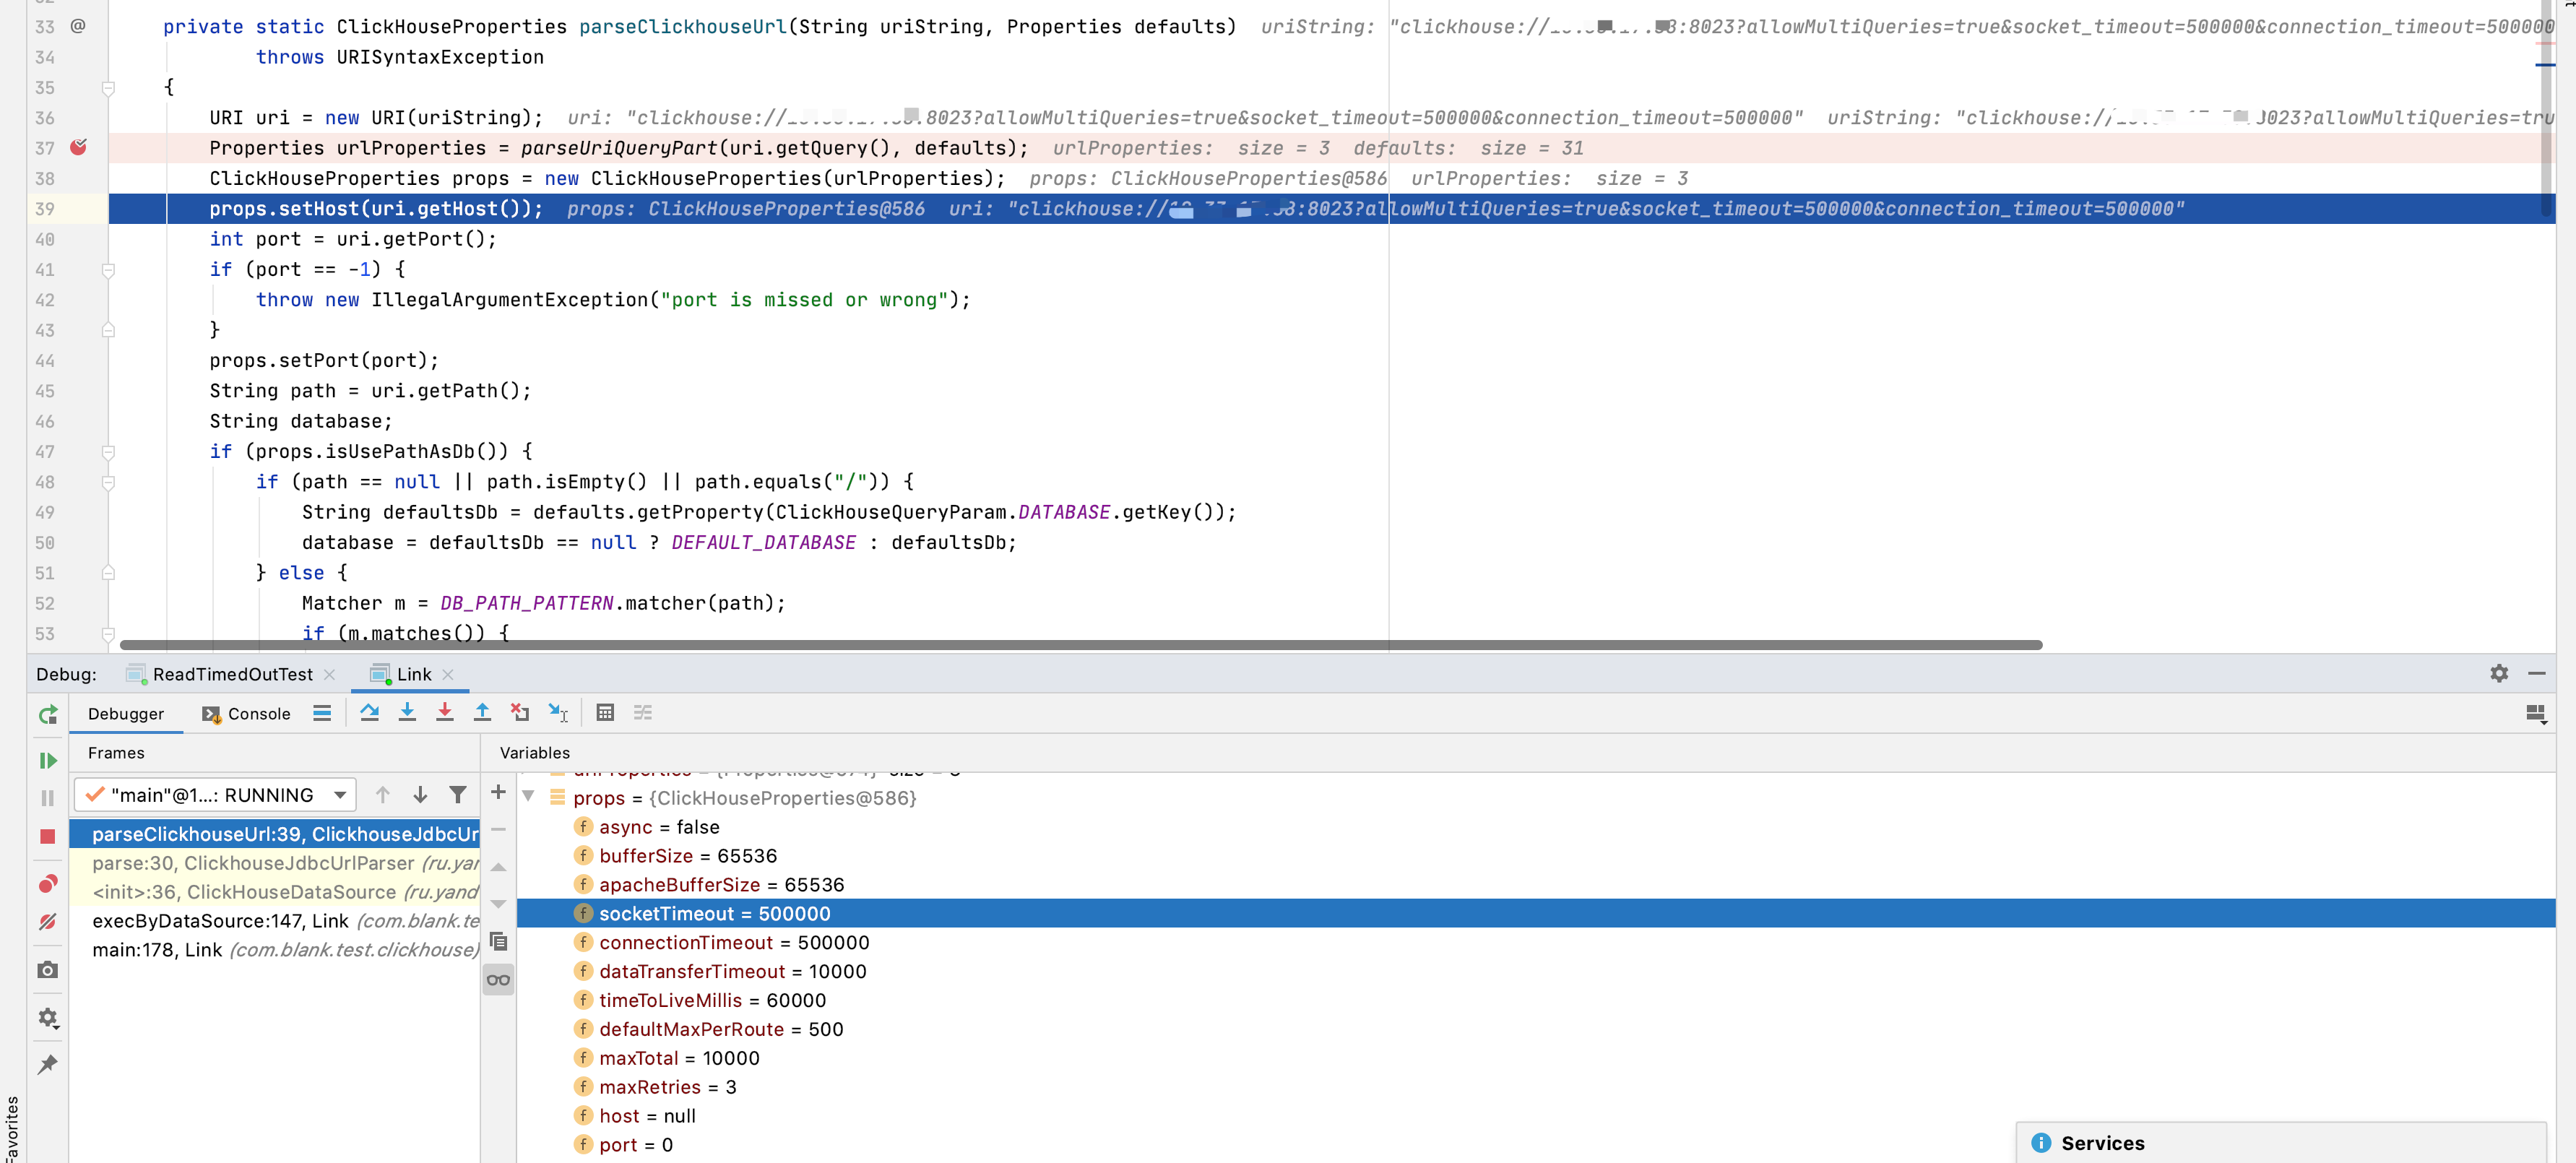
Task: Select frame <init>:36, ClickHouseDataSource
Action: coord(275,893)
